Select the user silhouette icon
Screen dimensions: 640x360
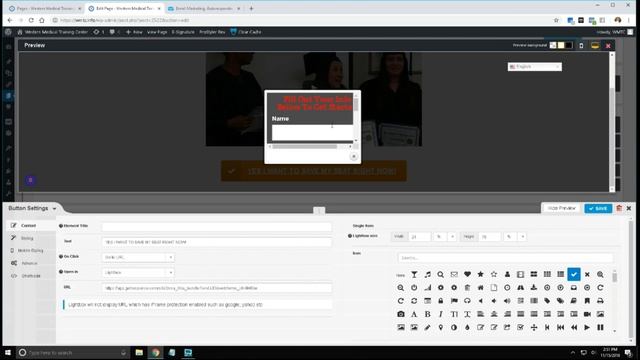(507, 274)
